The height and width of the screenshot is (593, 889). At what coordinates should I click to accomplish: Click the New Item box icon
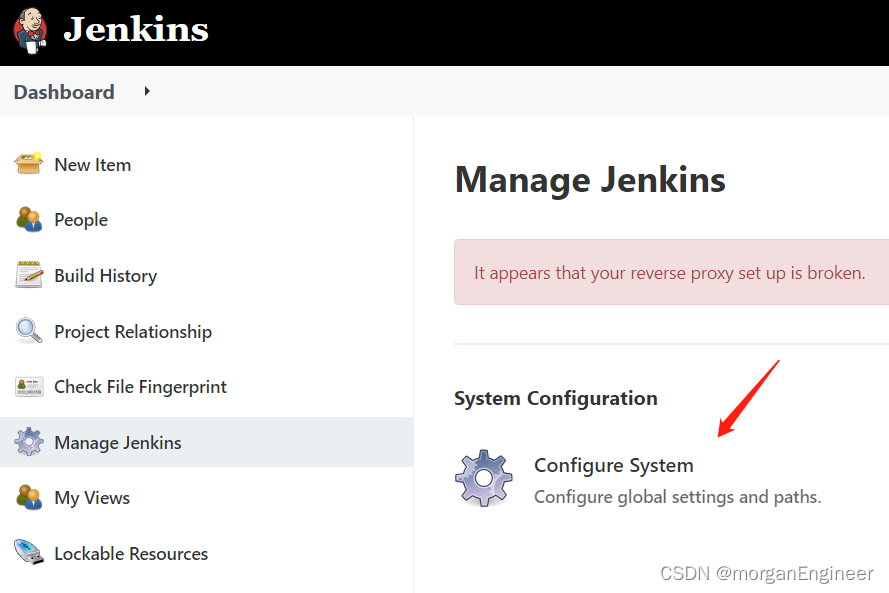[28, 163]
